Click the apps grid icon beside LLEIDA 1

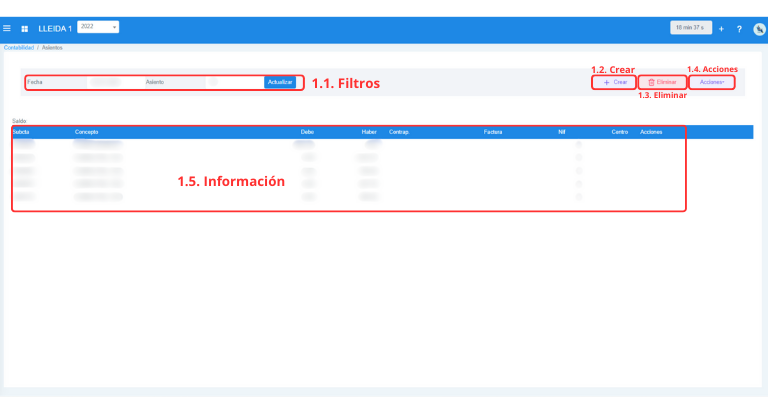click(25, 28)
